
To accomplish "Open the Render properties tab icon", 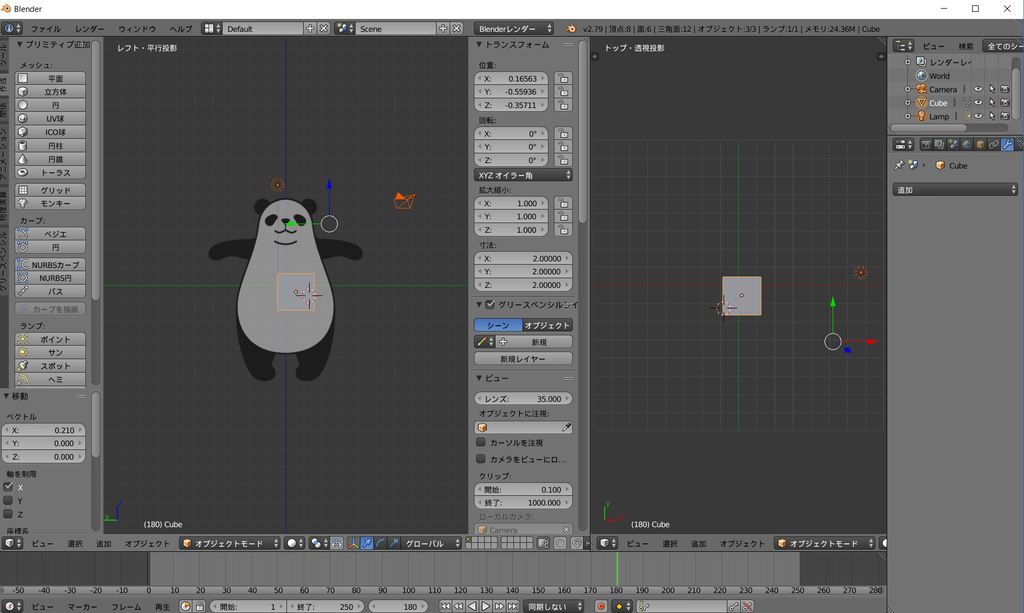I will coord(926,145).
